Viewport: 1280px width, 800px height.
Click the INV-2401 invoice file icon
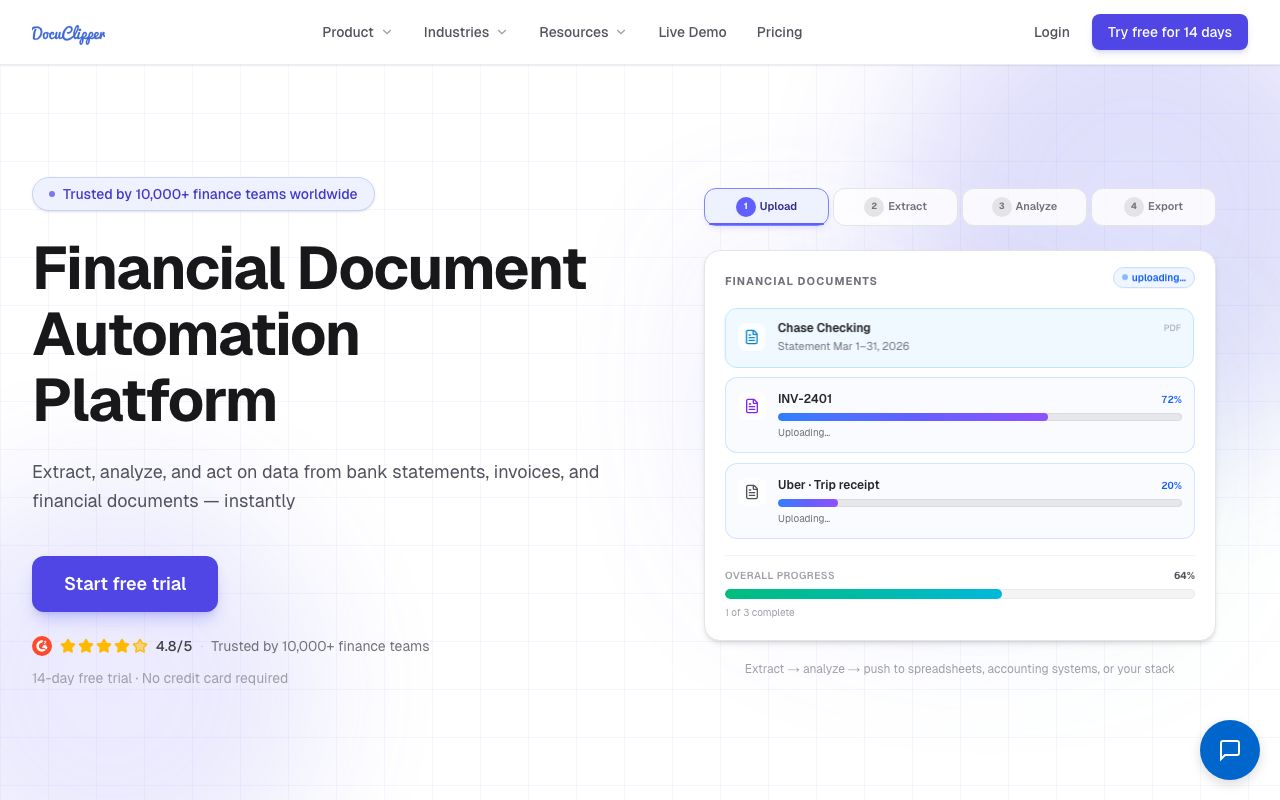752,406
